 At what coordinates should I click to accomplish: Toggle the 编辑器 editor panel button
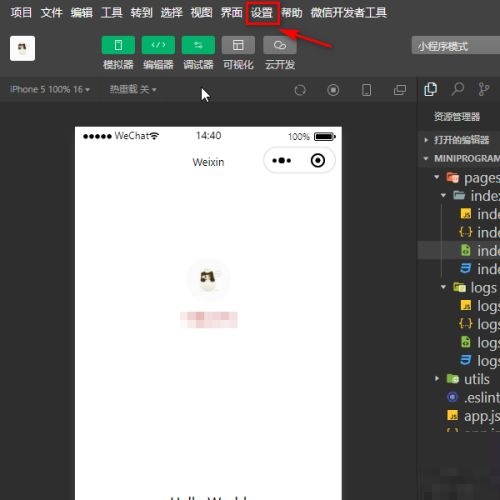(x=158, y=45)
